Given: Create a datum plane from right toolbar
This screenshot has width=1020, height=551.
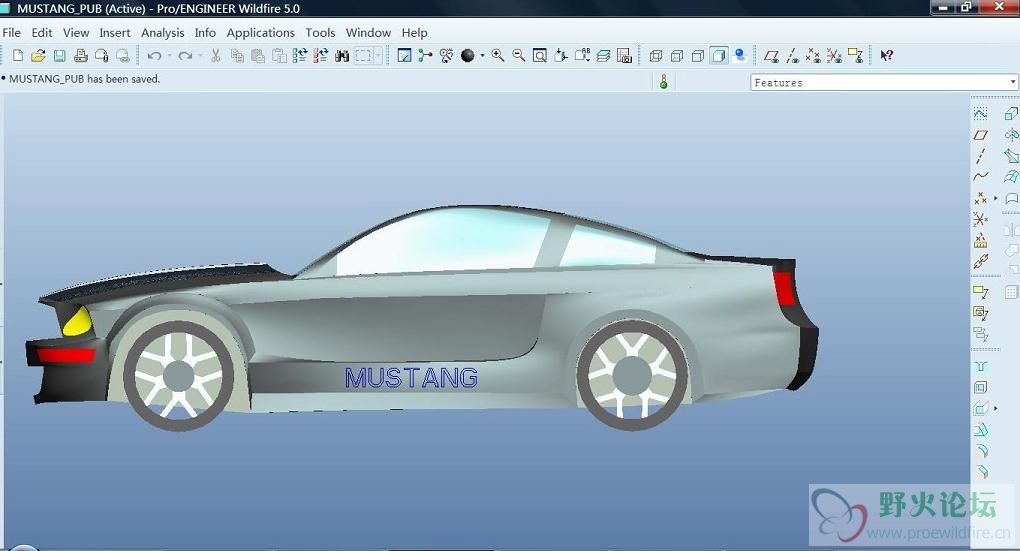Looking at the screenshot, I should point(980,135).
